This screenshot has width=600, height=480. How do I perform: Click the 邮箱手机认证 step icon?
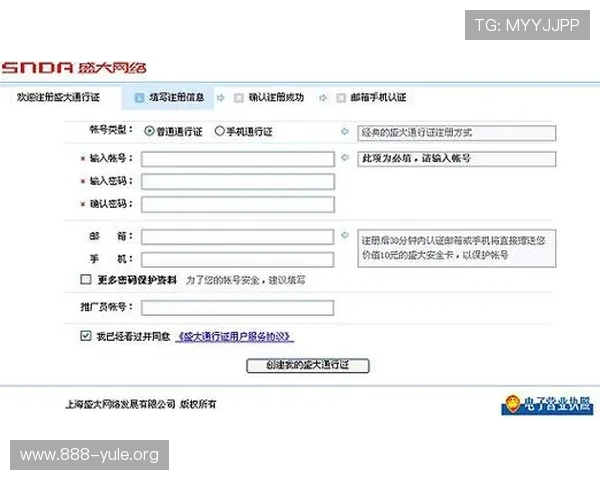click(x=341, y=98)
